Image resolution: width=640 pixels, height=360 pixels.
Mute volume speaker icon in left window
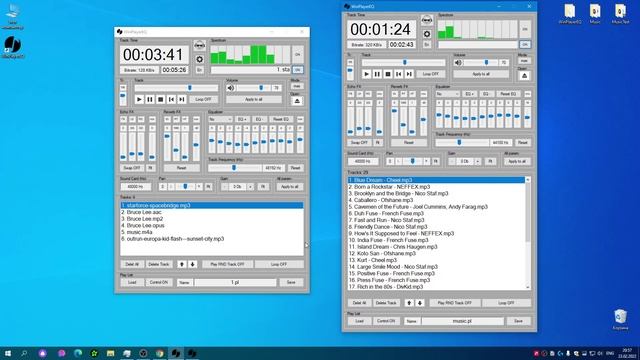click(x=231, y=88)
